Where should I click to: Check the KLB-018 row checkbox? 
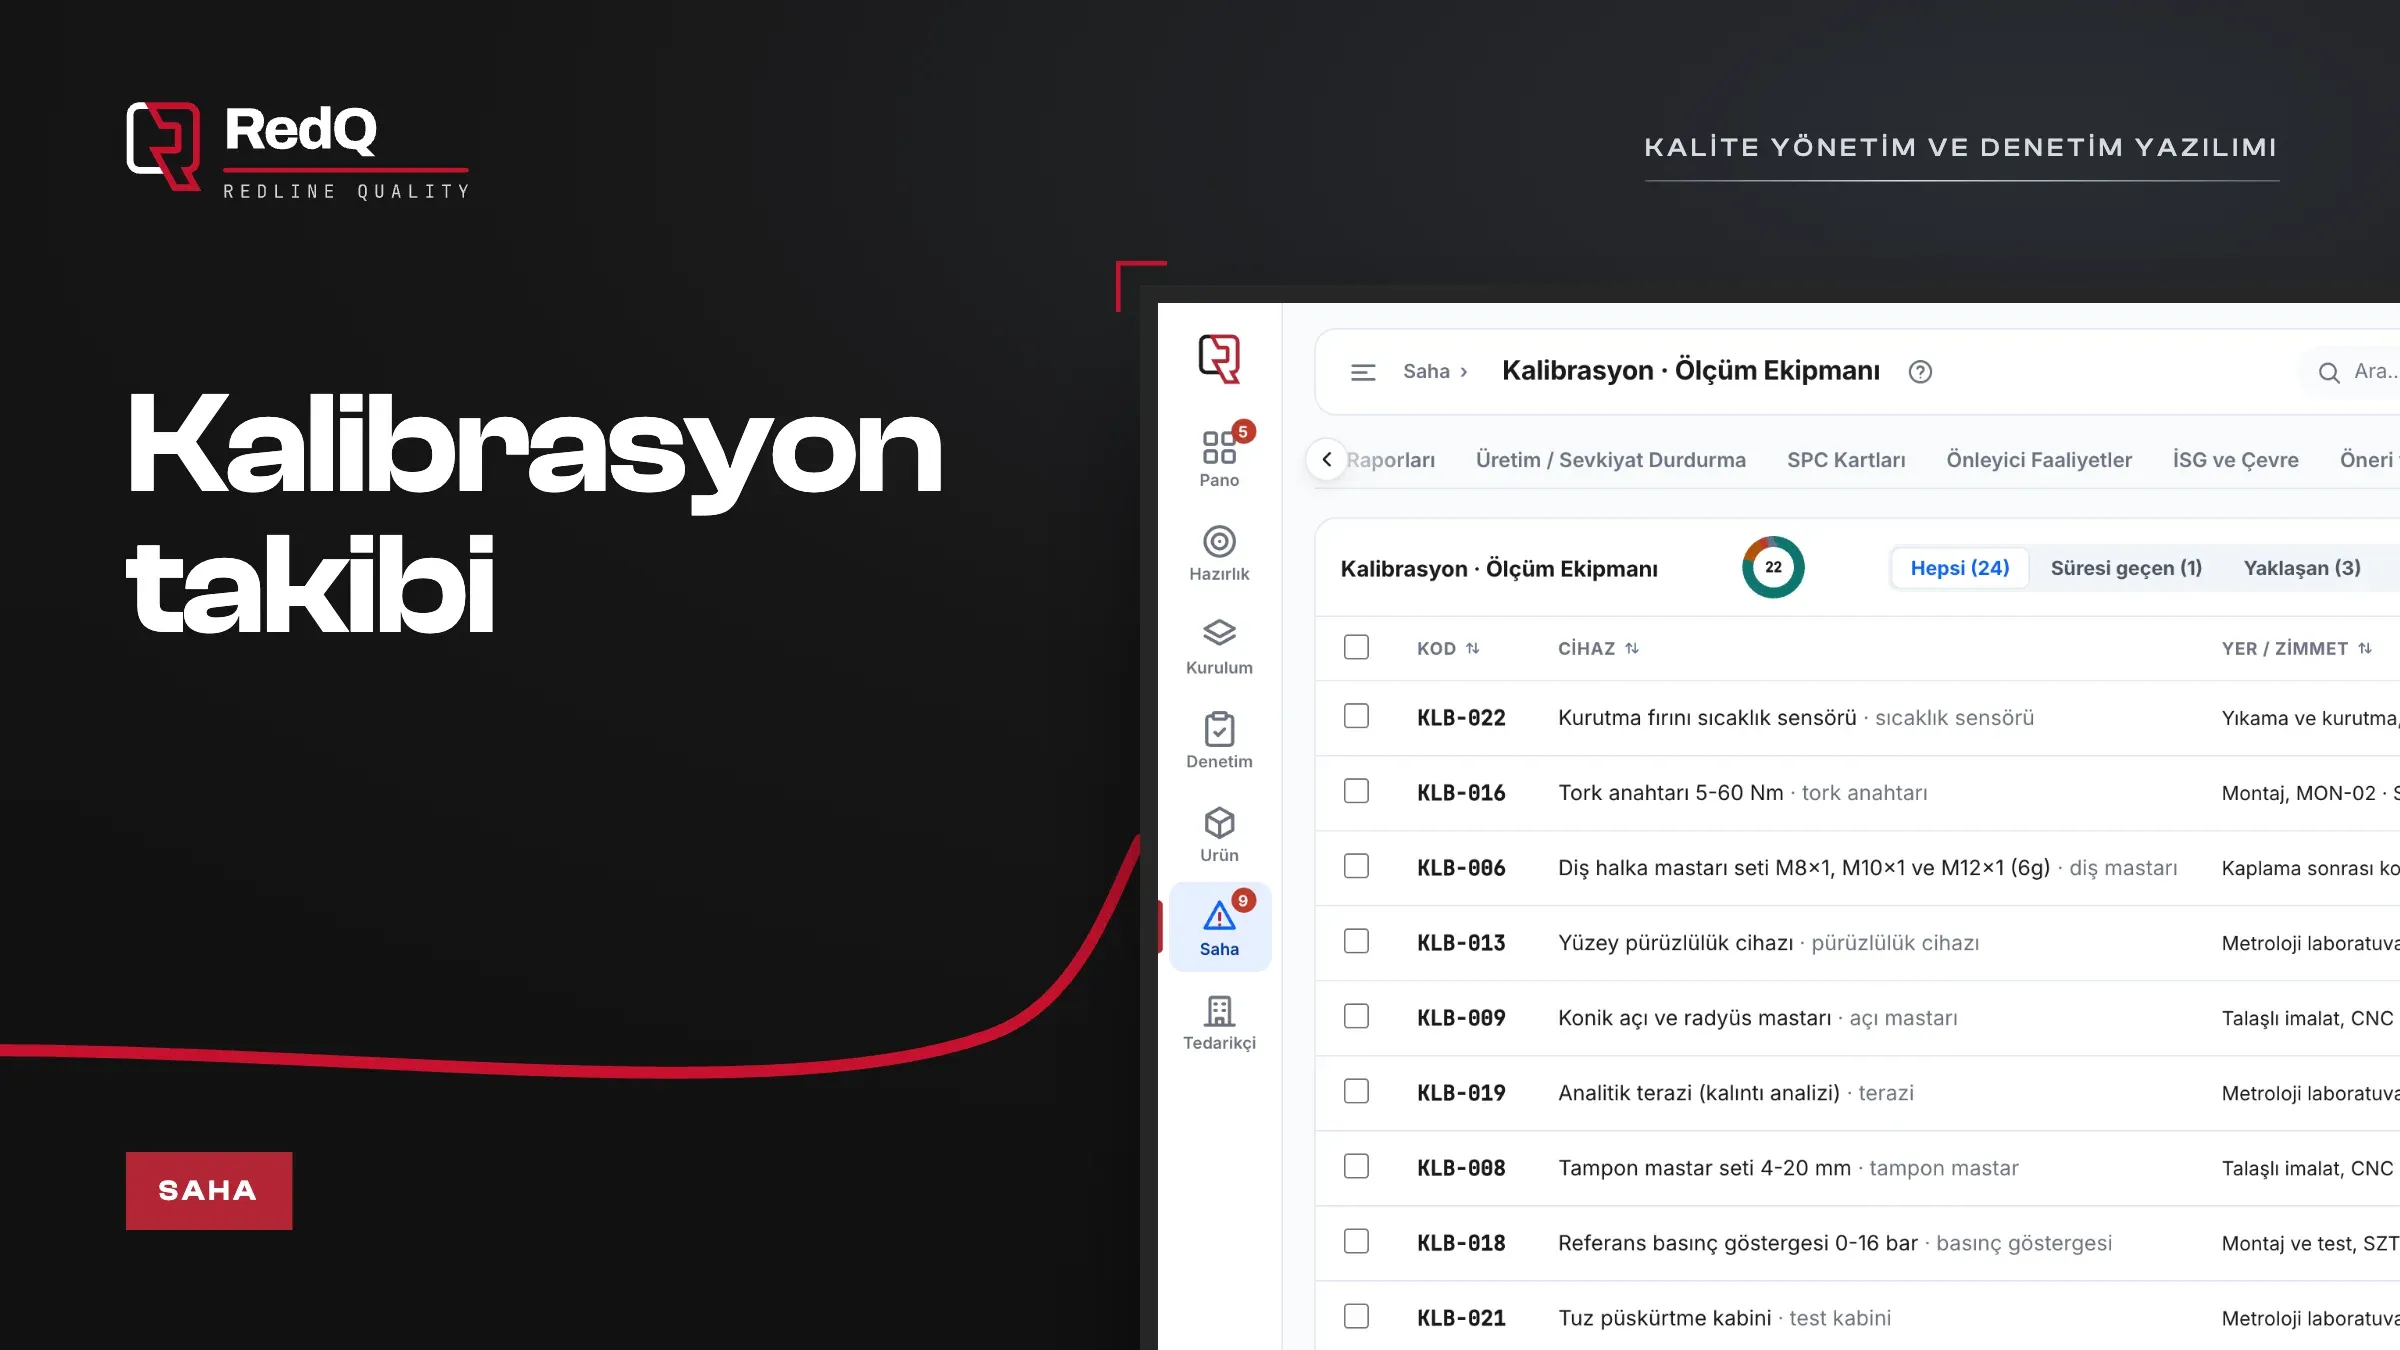point(1356,1241)
